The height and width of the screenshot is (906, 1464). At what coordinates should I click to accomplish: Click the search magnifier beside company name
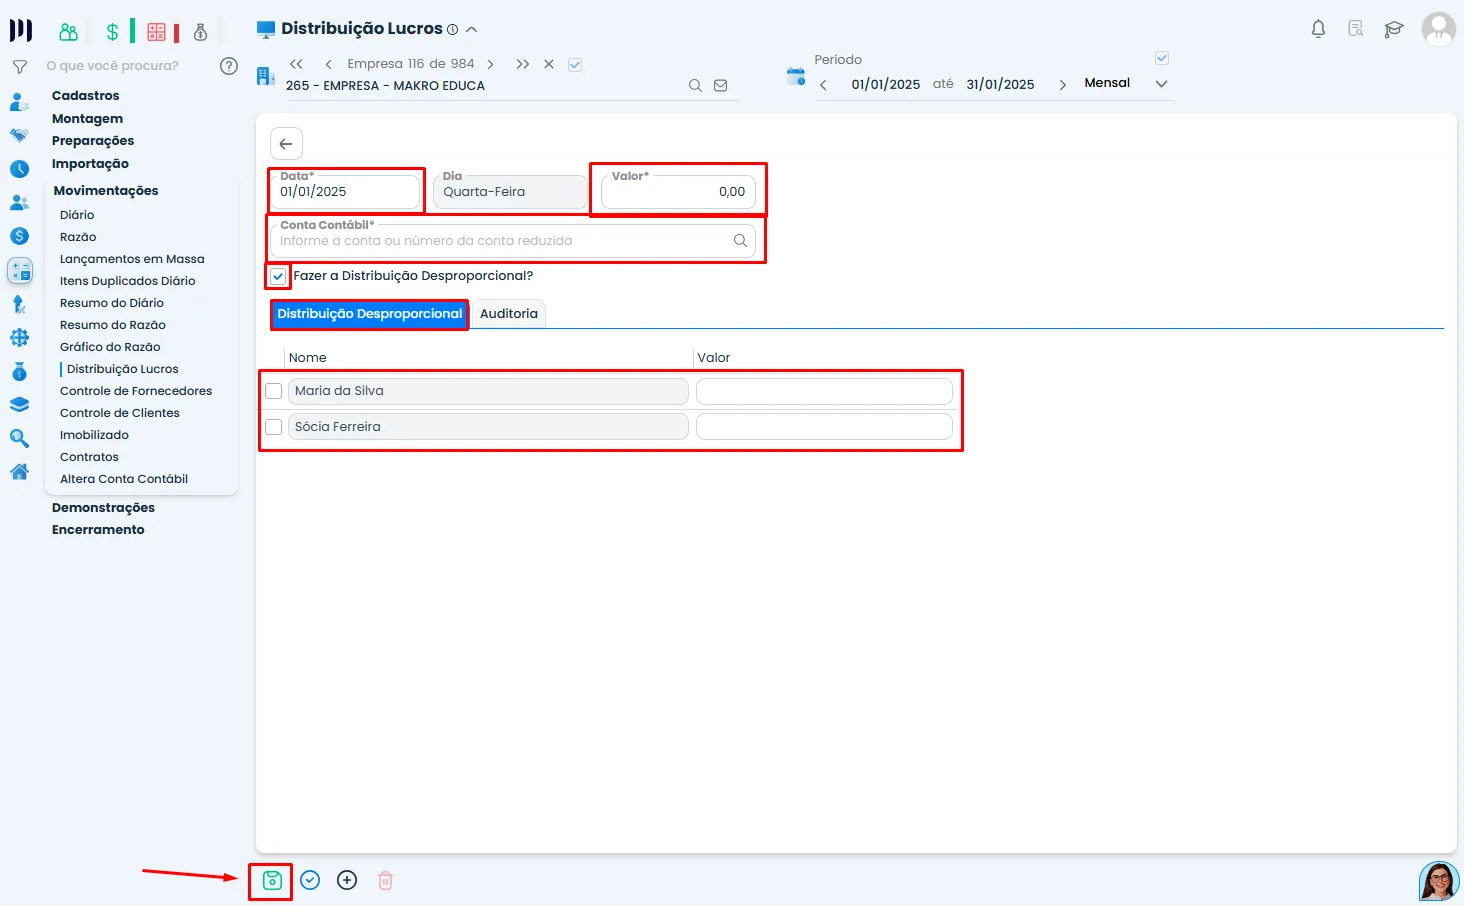pos(695,86)
